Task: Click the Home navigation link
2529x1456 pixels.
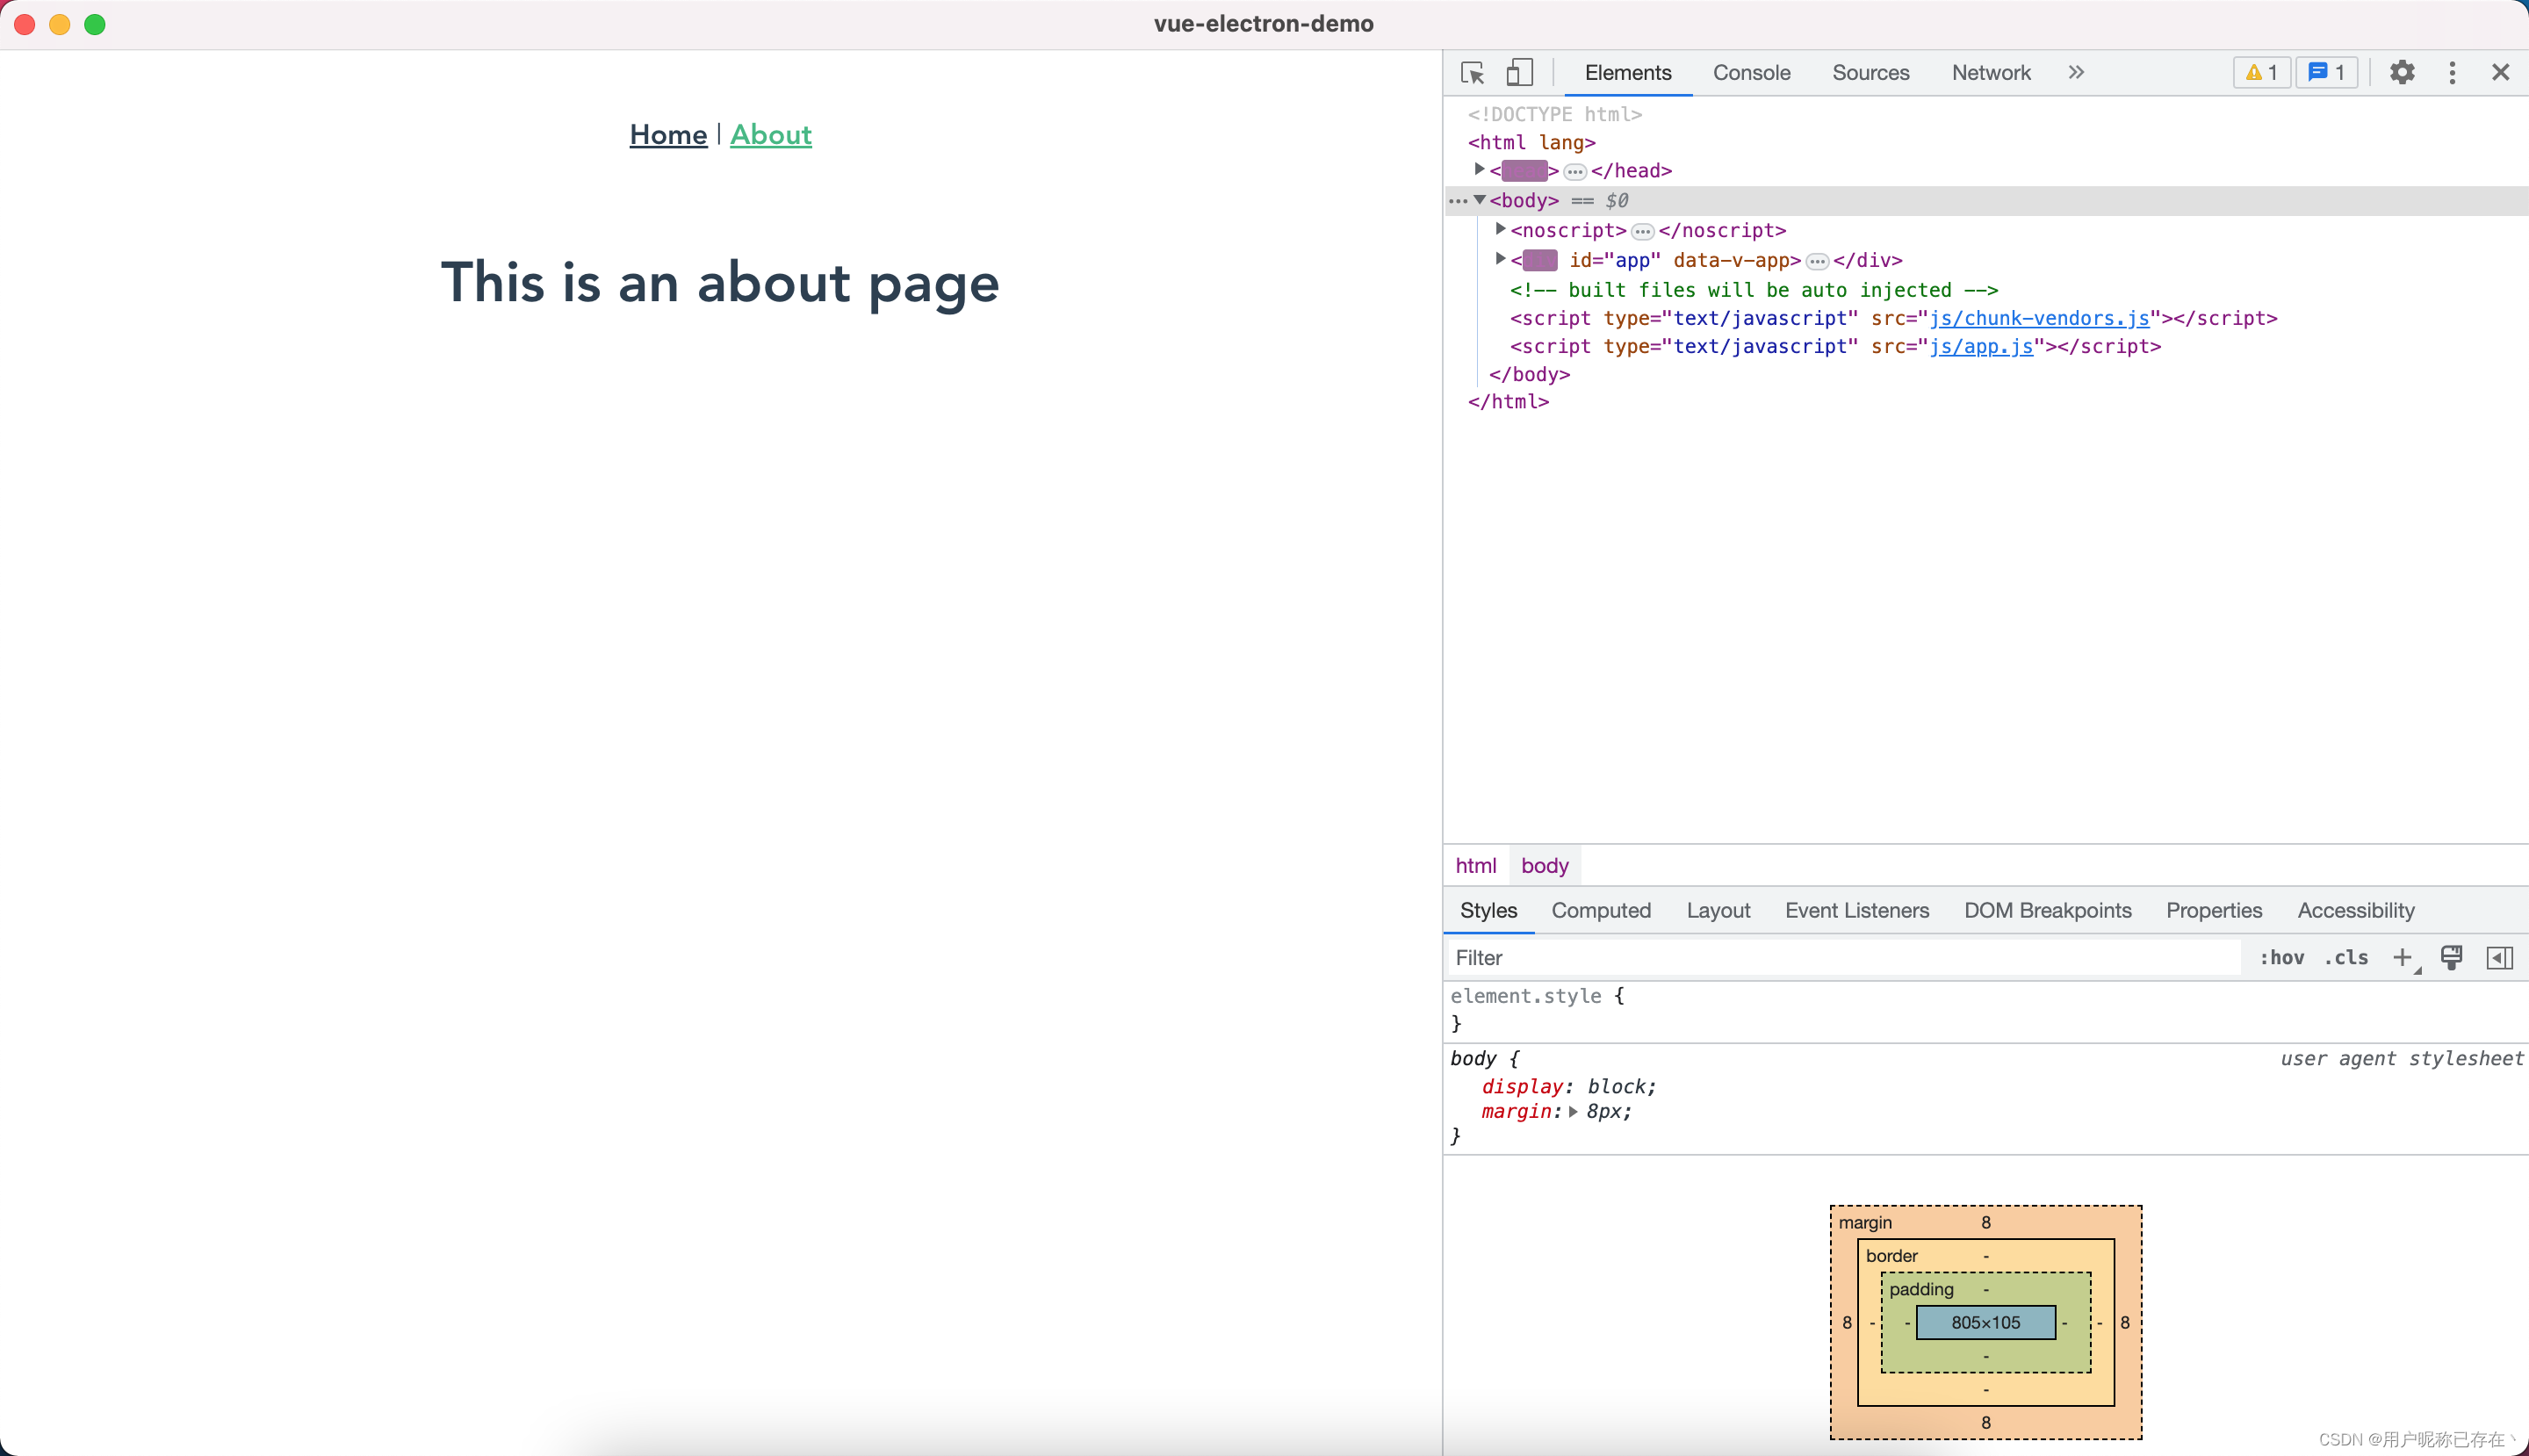Action: click(x=667, y=133)
